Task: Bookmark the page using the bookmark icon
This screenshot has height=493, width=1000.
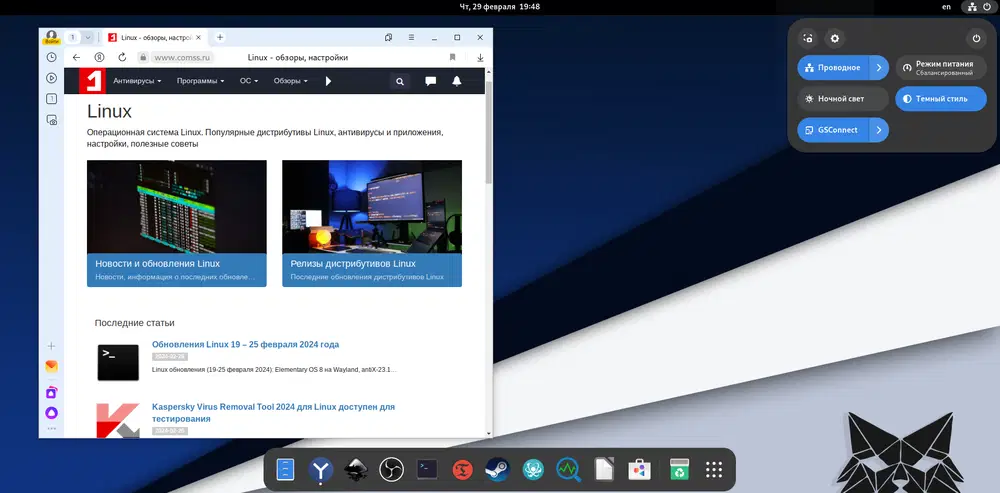Action: (x=452, y=57)
